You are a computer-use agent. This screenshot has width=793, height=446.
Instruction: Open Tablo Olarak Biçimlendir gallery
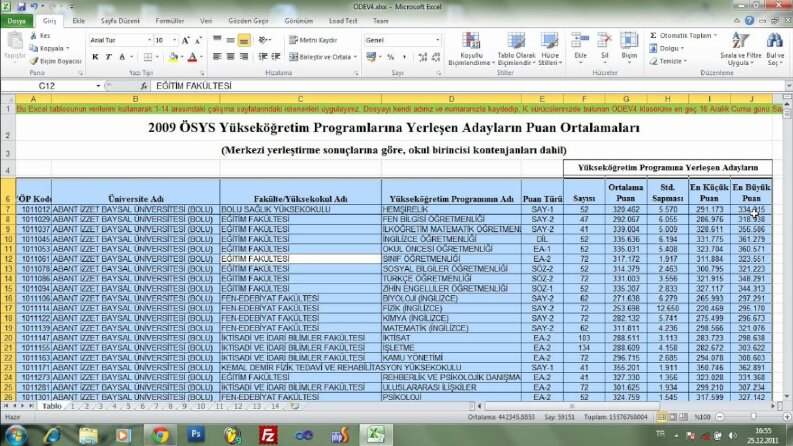[516, 49]
